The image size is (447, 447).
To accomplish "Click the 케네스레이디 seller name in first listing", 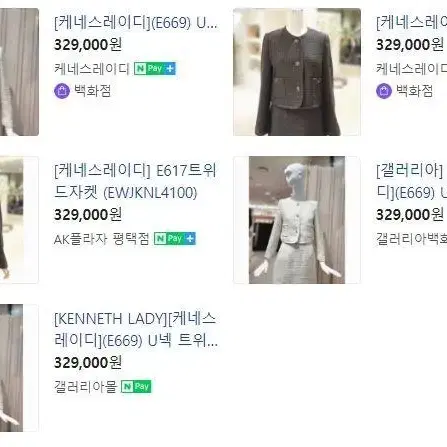I will [92, 69].
